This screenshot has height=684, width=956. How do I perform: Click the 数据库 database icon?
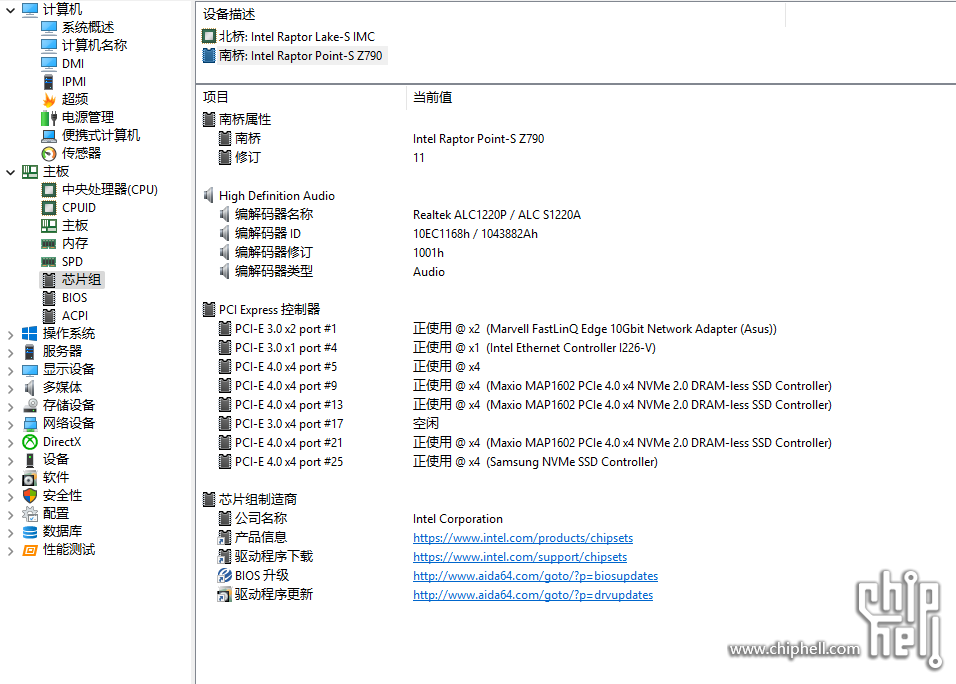pyautogui.click(x=29, y=532)
